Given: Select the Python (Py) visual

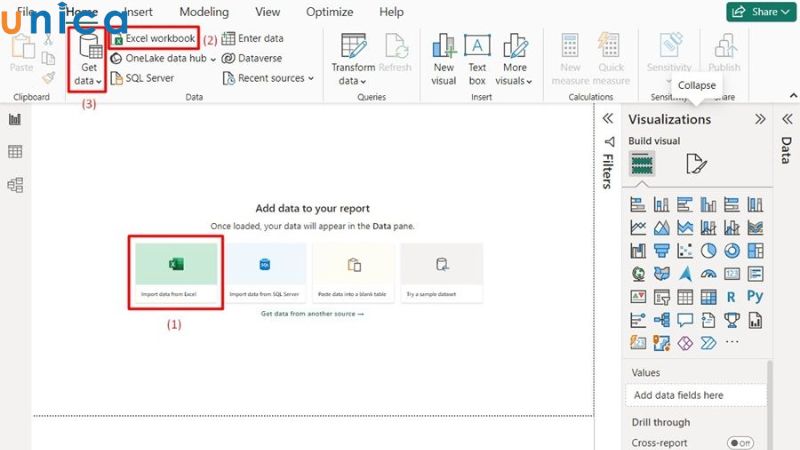Looking at the screenshot, I should (x=755, y=296).
